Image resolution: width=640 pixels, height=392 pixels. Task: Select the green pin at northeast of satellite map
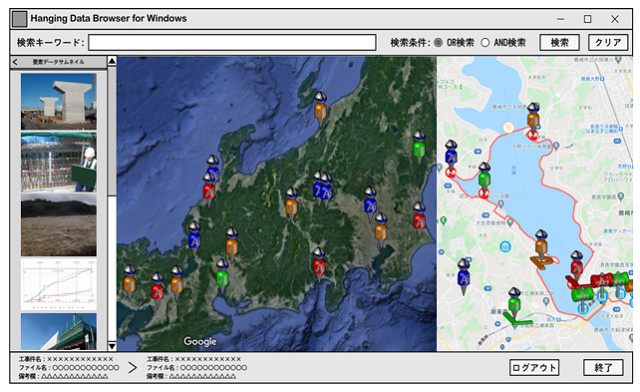point(419,146)
